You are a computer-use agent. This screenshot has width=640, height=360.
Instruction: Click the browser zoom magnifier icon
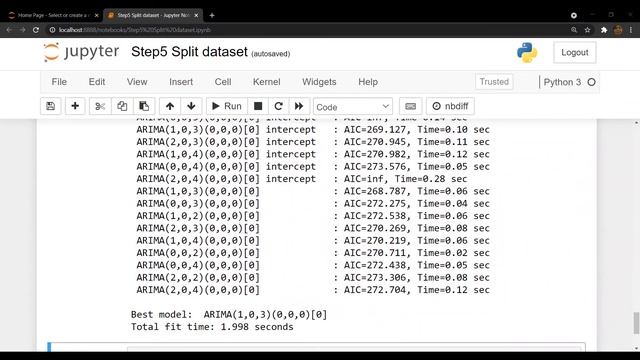pos(574,30)
